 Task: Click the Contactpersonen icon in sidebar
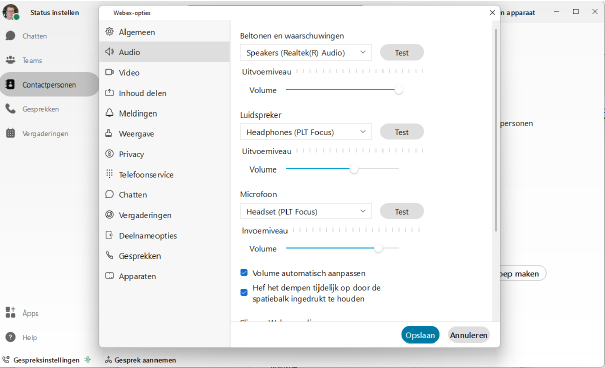tap(10, 84)
